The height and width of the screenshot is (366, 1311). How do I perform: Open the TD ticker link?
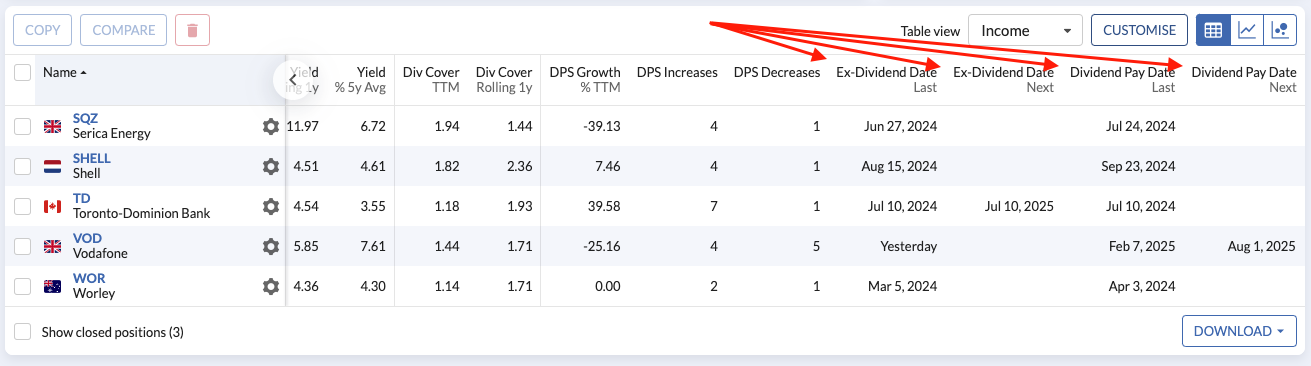81,198
